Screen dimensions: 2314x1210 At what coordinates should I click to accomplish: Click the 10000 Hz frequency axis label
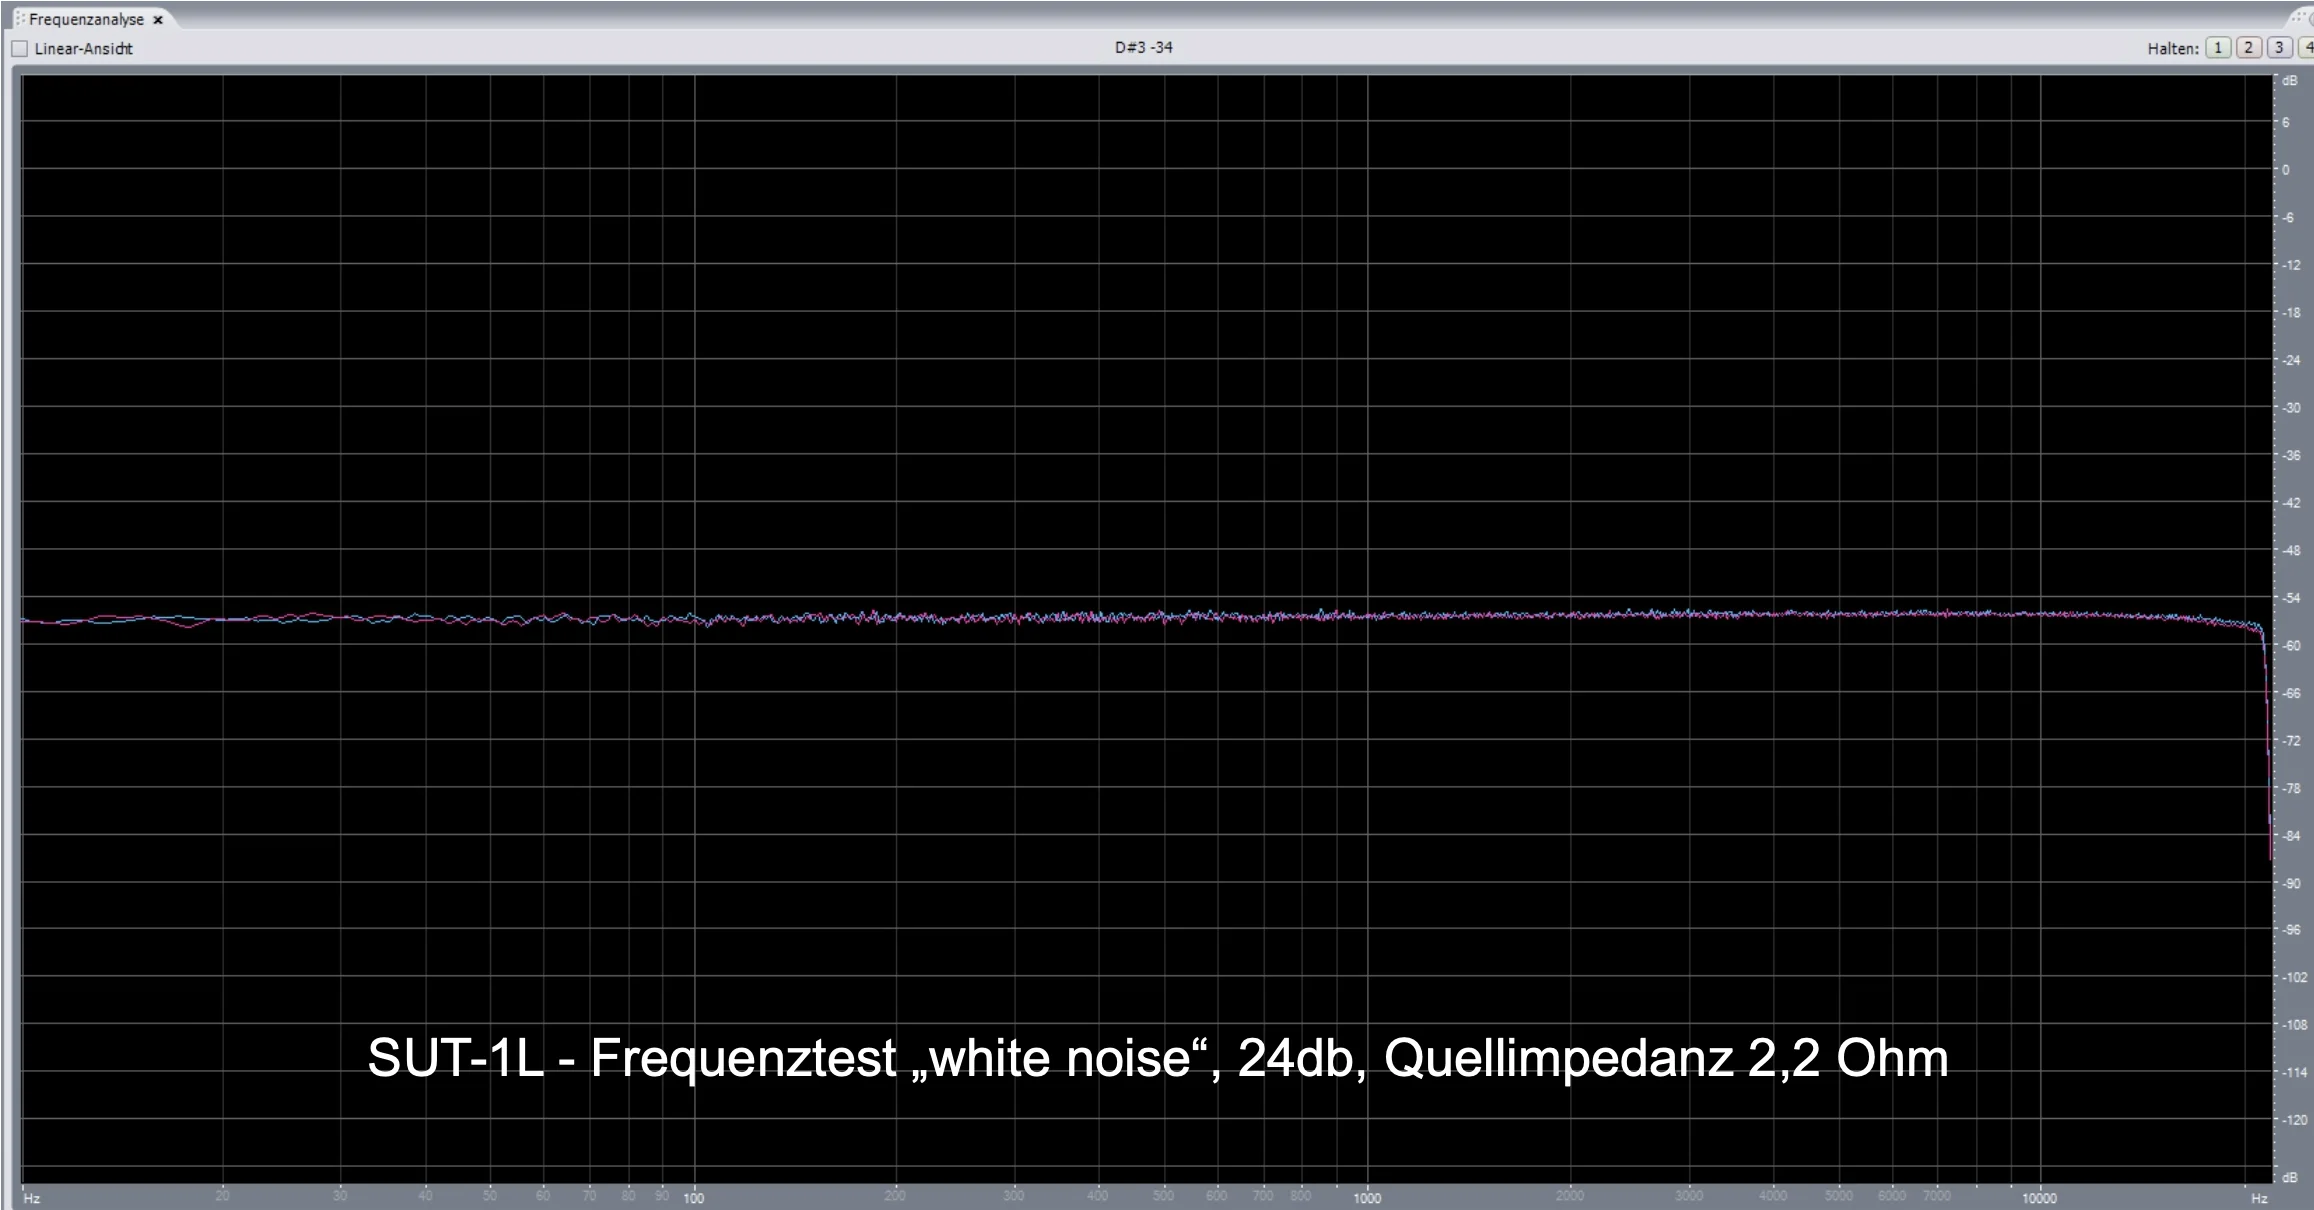coord(2039,1197)
